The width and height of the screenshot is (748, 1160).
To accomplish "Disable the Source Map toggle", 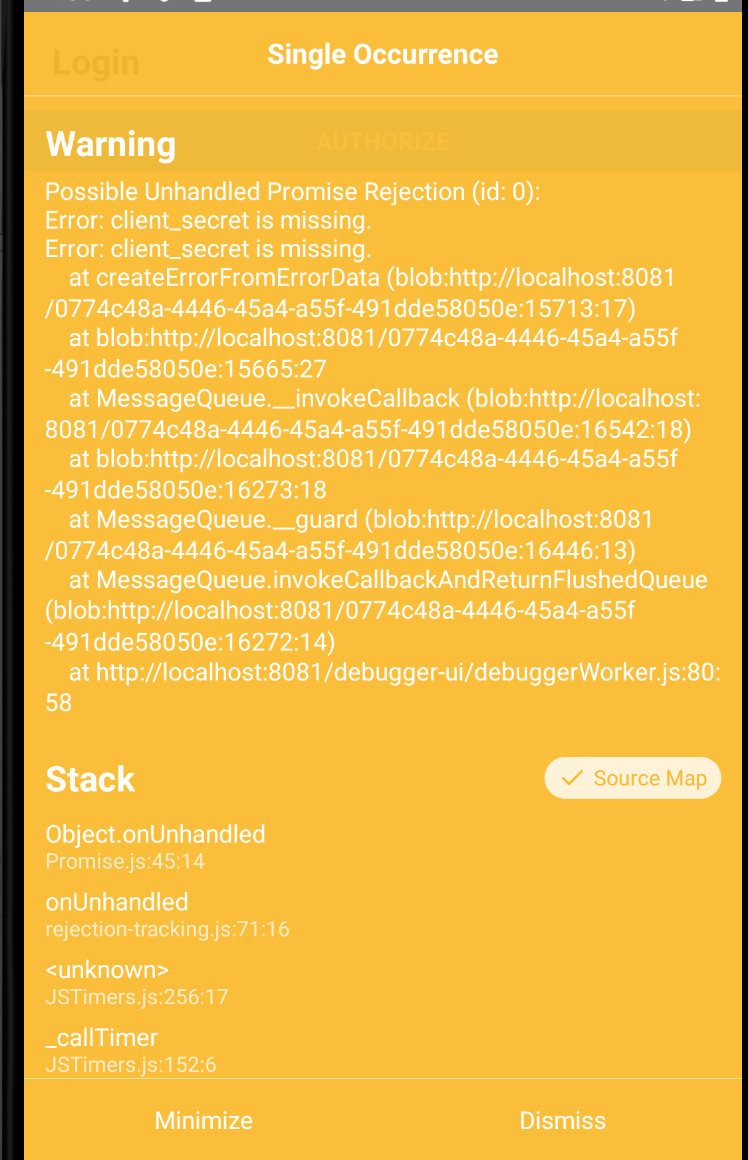I will point(632,777).
